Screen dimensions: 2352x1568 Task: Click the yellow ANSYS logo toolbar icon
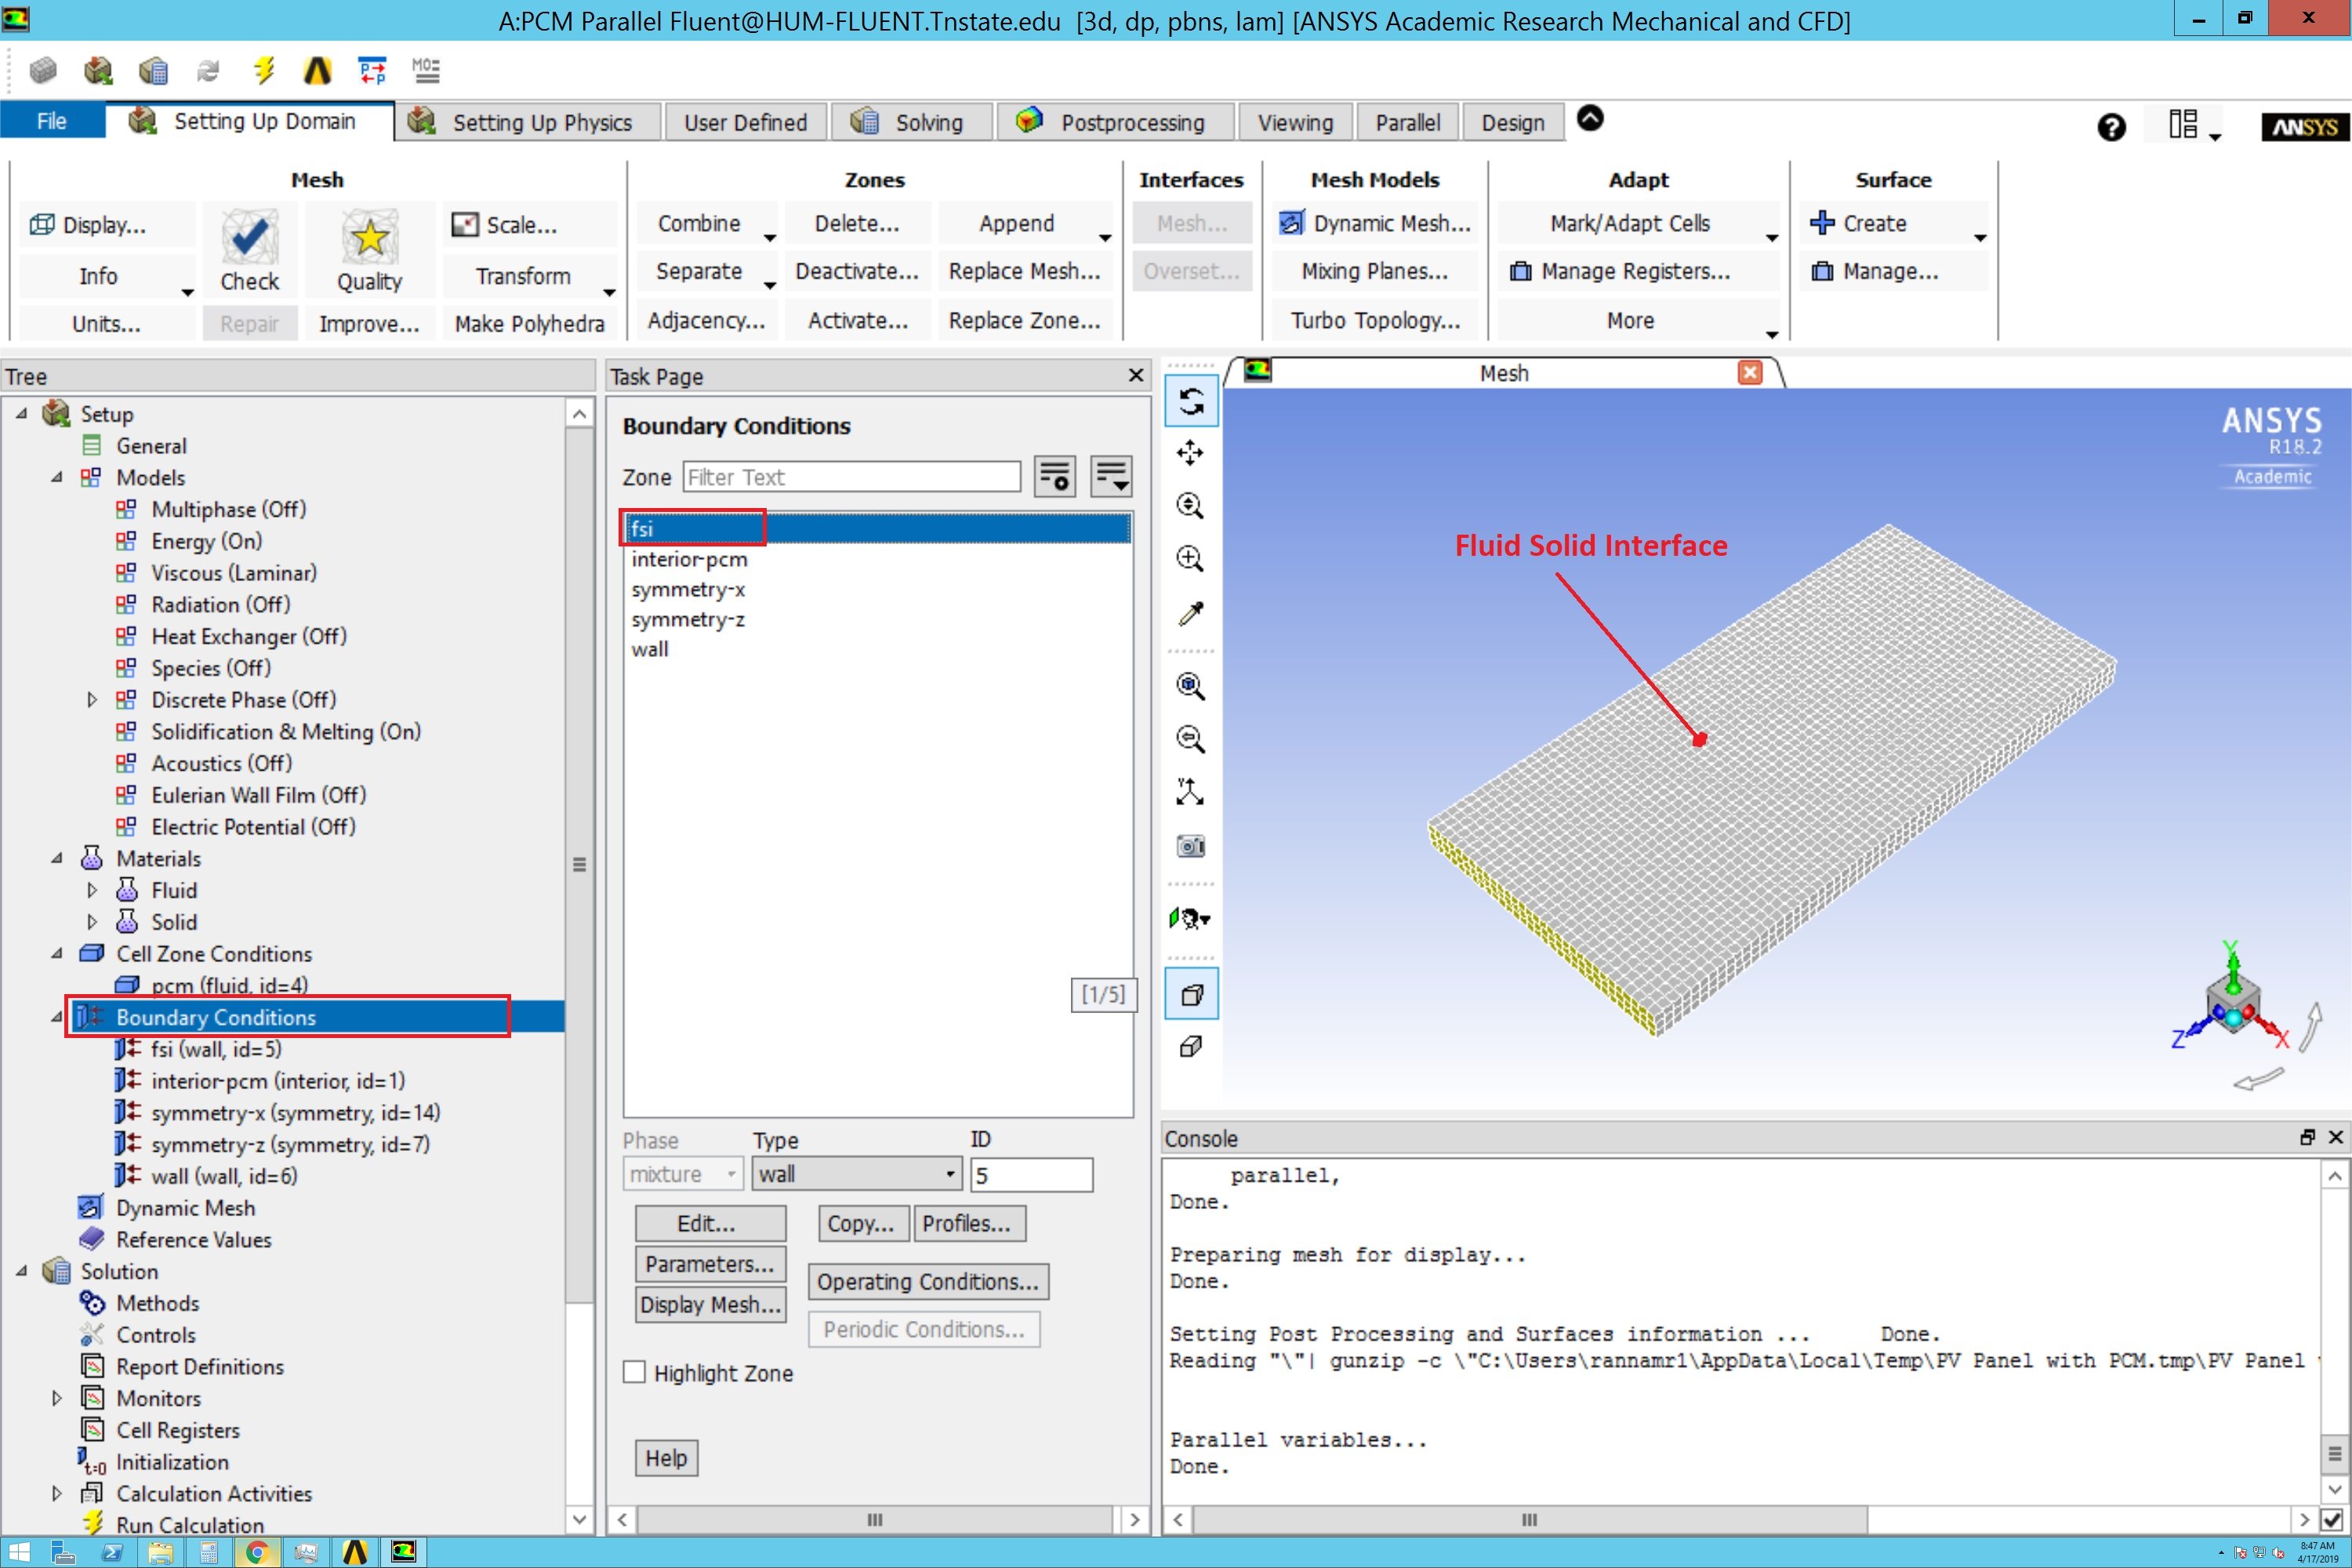coord(317,70)
